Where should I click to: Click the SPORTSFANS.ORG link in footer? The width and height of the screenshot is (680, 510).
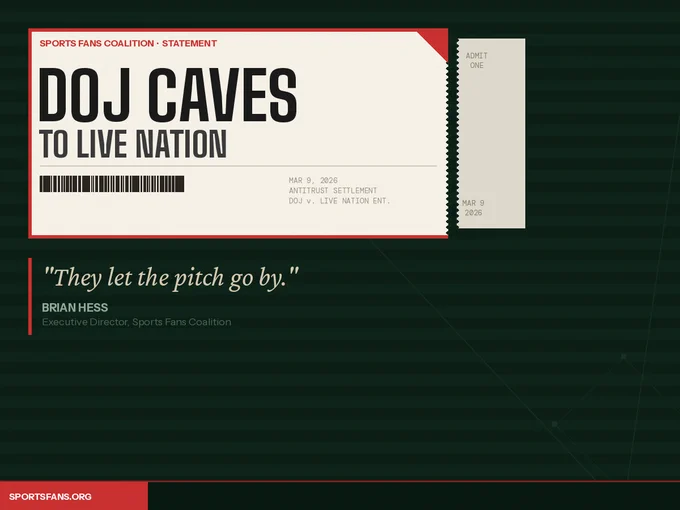tap(50, 497)
